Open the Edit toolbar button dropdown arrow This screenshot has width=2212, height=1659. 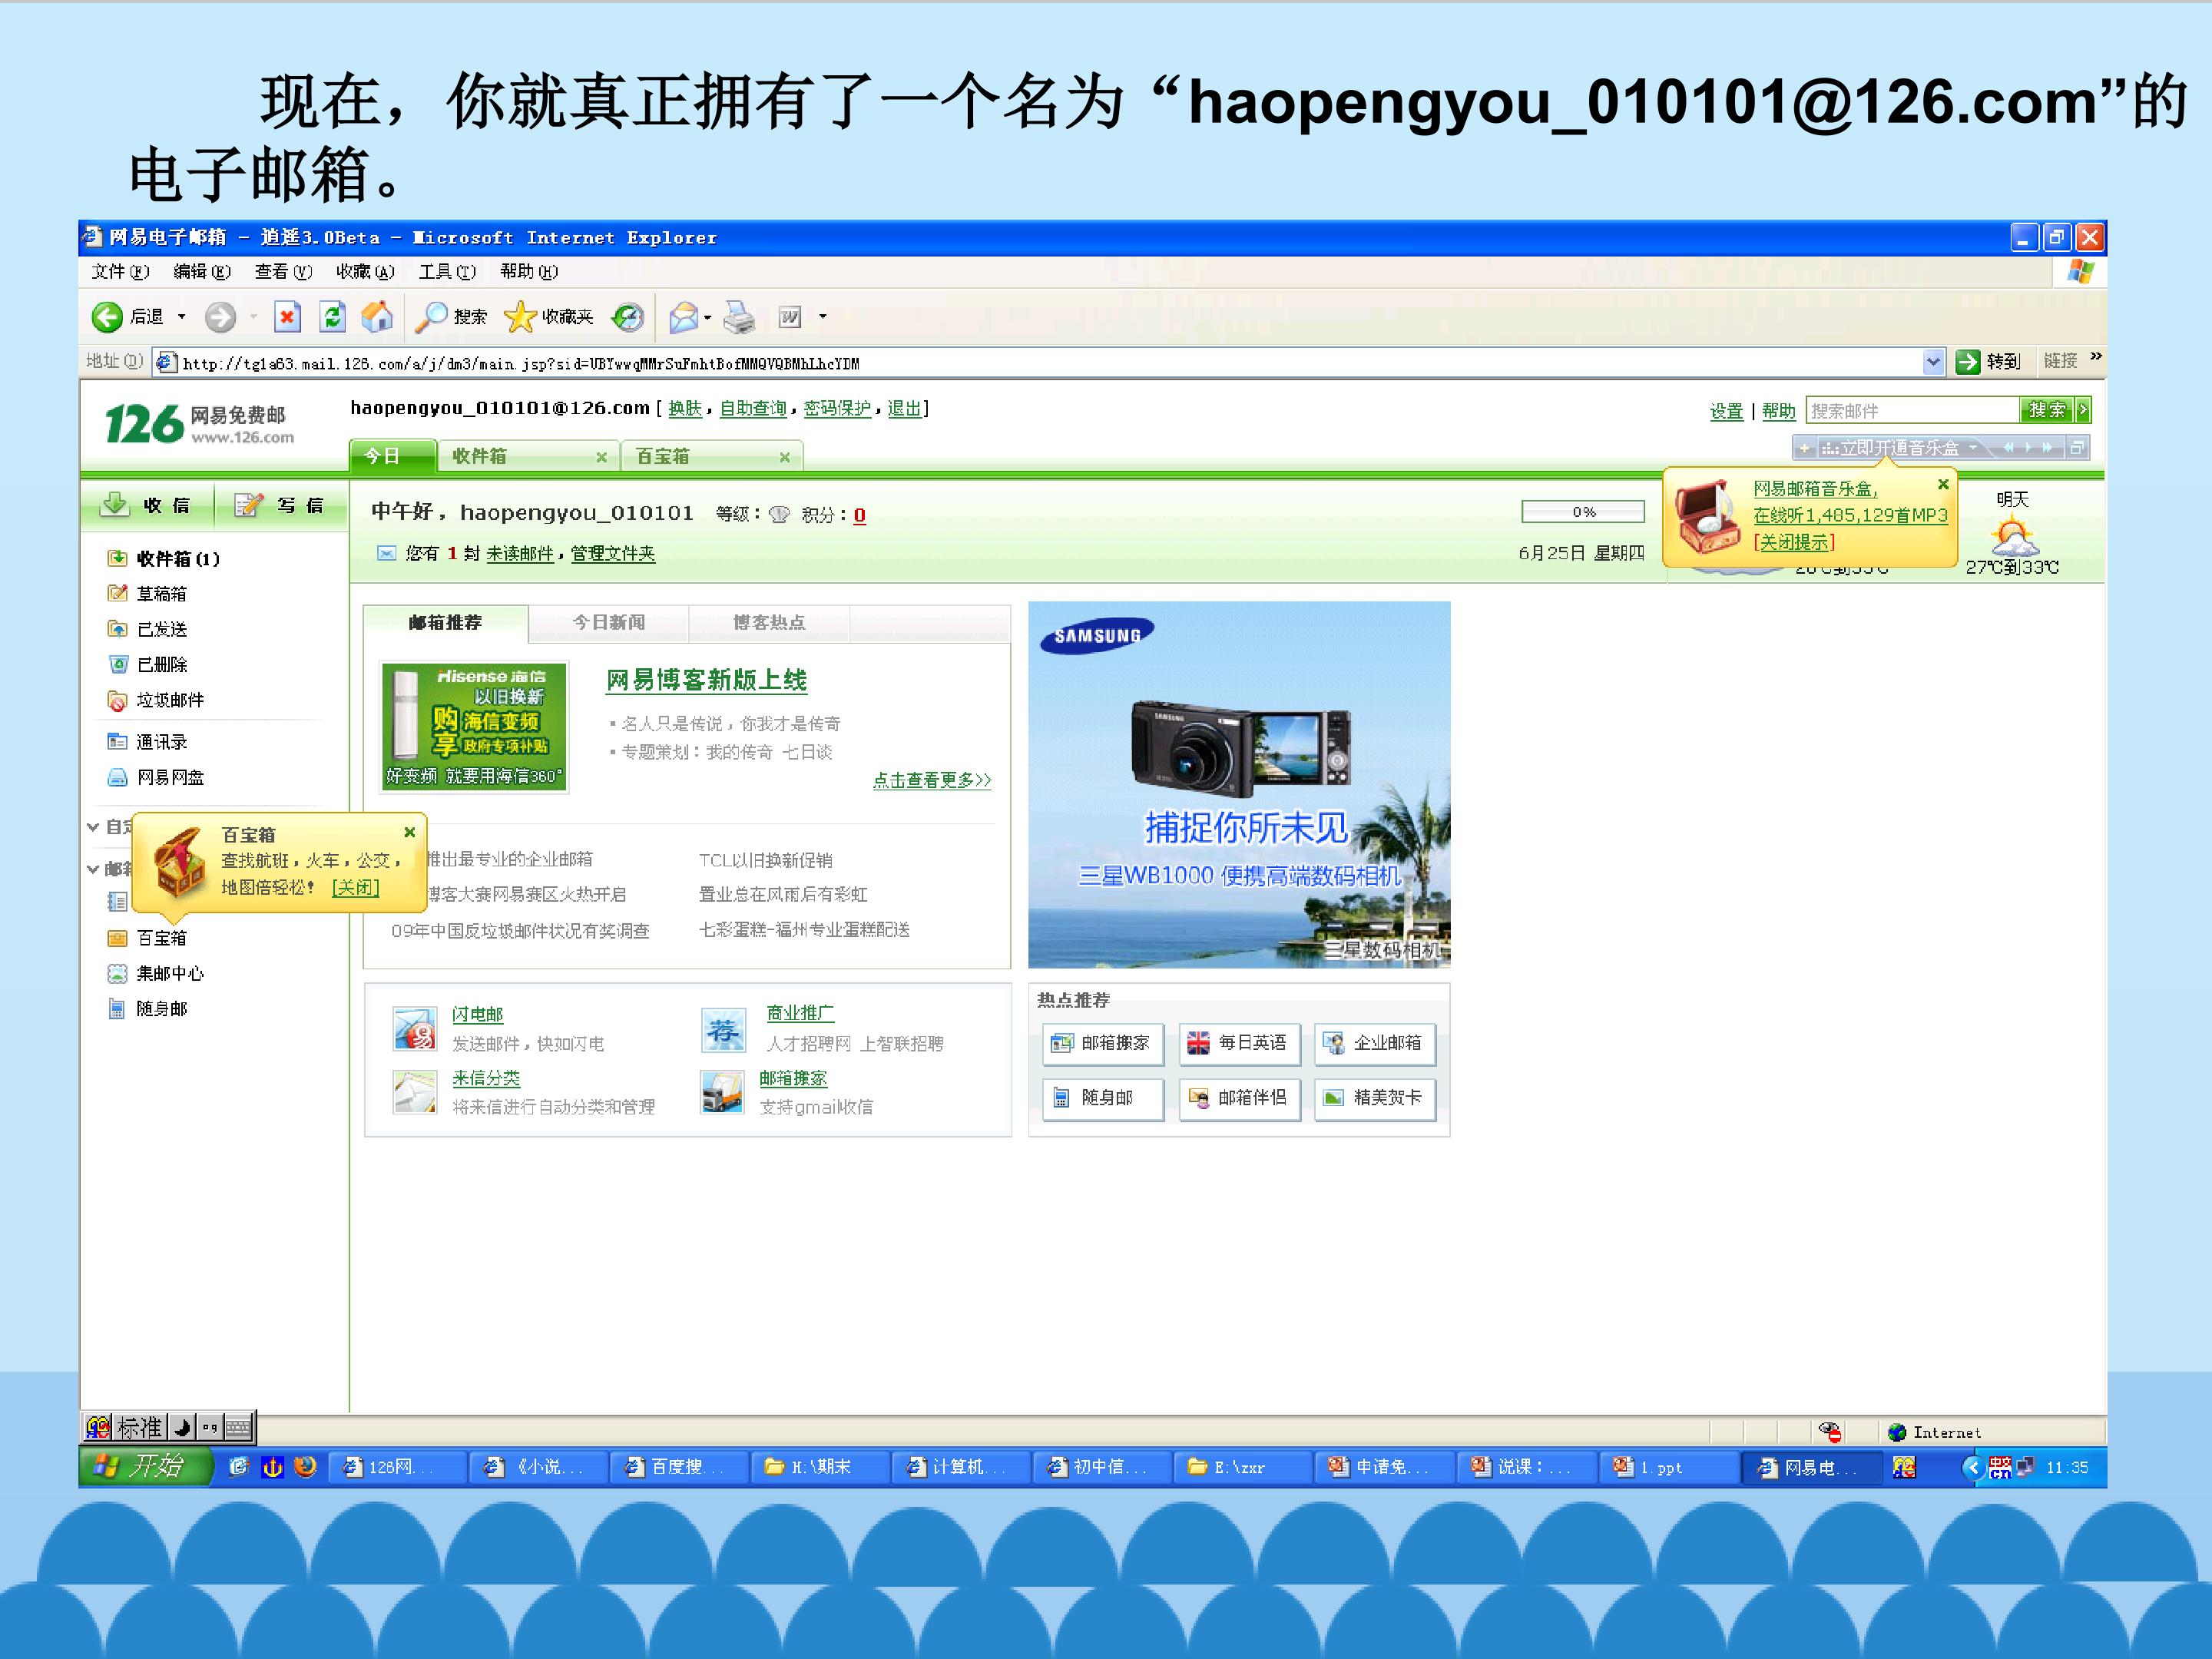(823, 317)
